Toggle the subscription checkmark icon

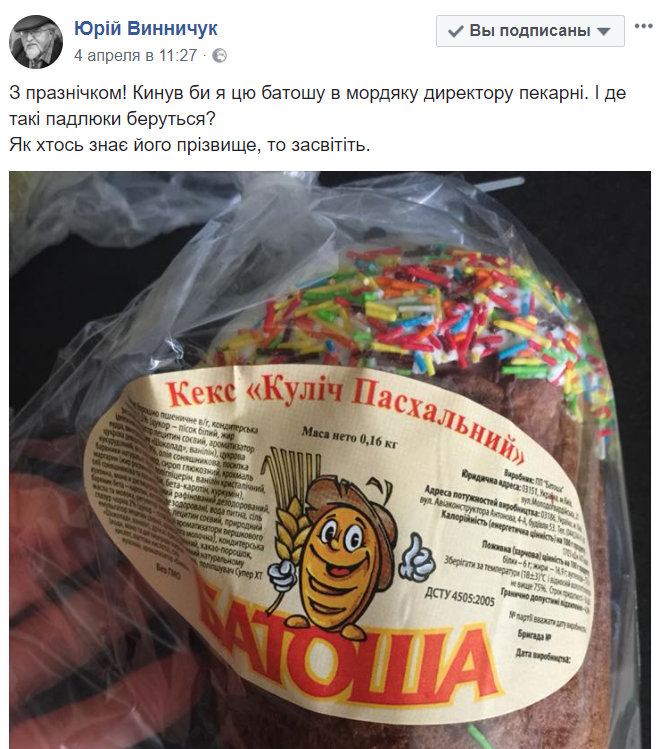click(455, 32)
